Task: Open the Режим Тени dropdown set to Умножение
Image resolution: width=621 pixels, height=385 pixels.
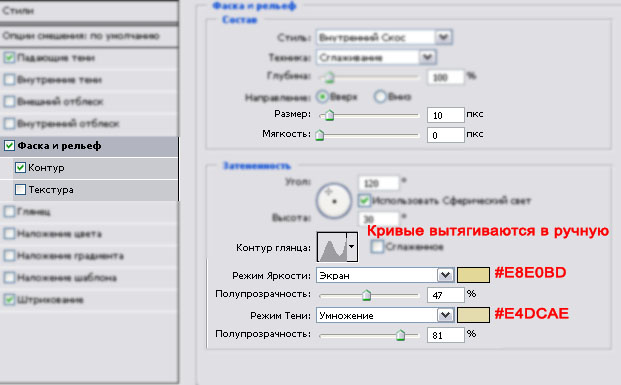Action: point(385,315)
